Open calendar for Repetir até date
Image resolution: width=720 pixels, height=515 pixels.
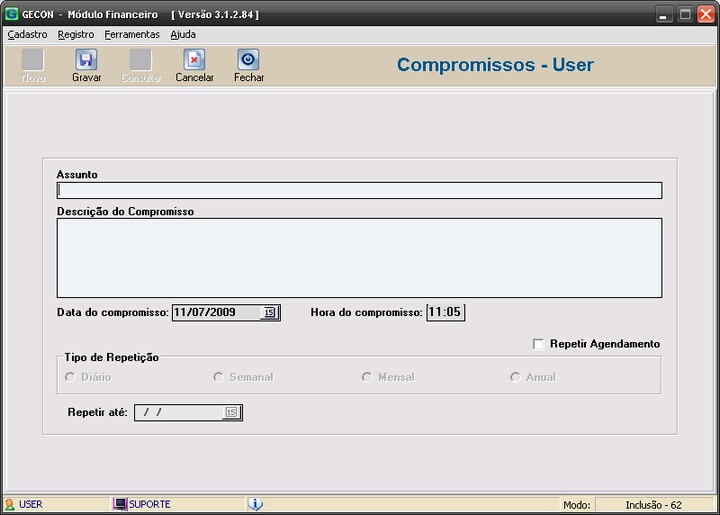coord(231,412)
